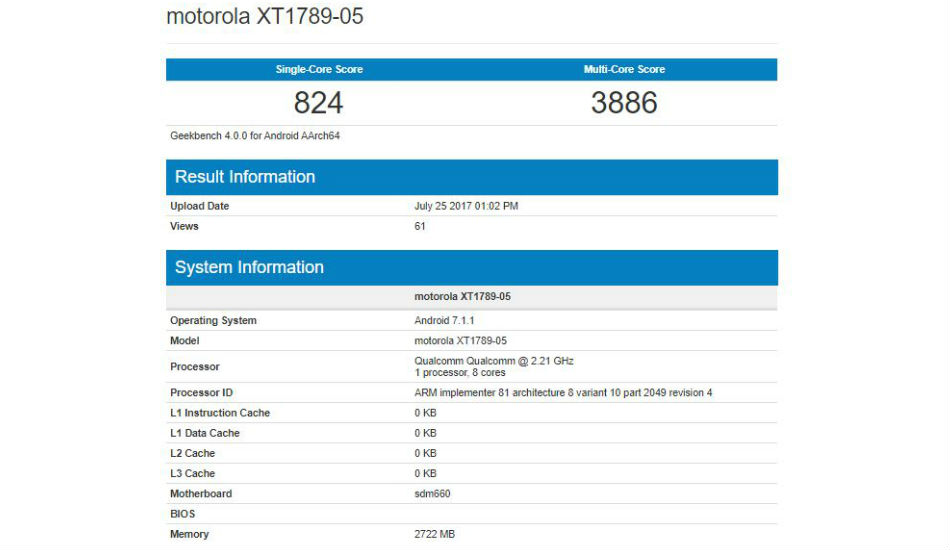Click the Operating System label

(213, 320)
